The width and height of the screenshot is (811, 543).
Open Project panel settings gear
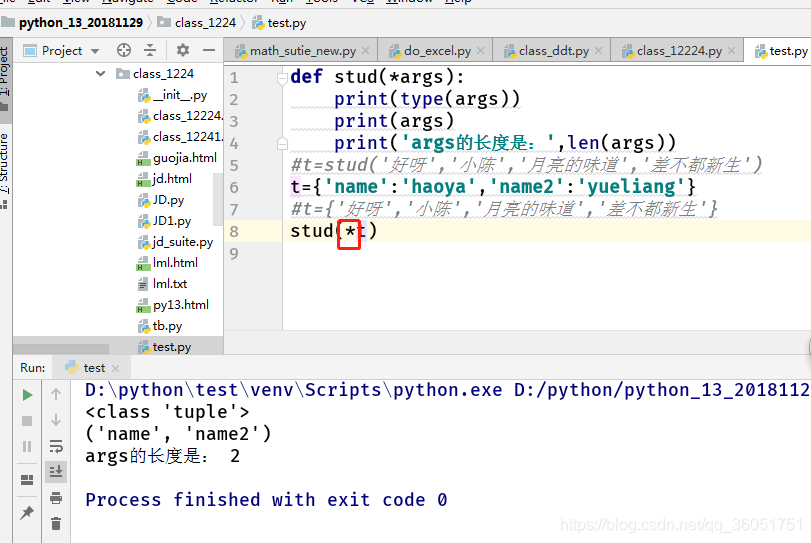point(183,50)
